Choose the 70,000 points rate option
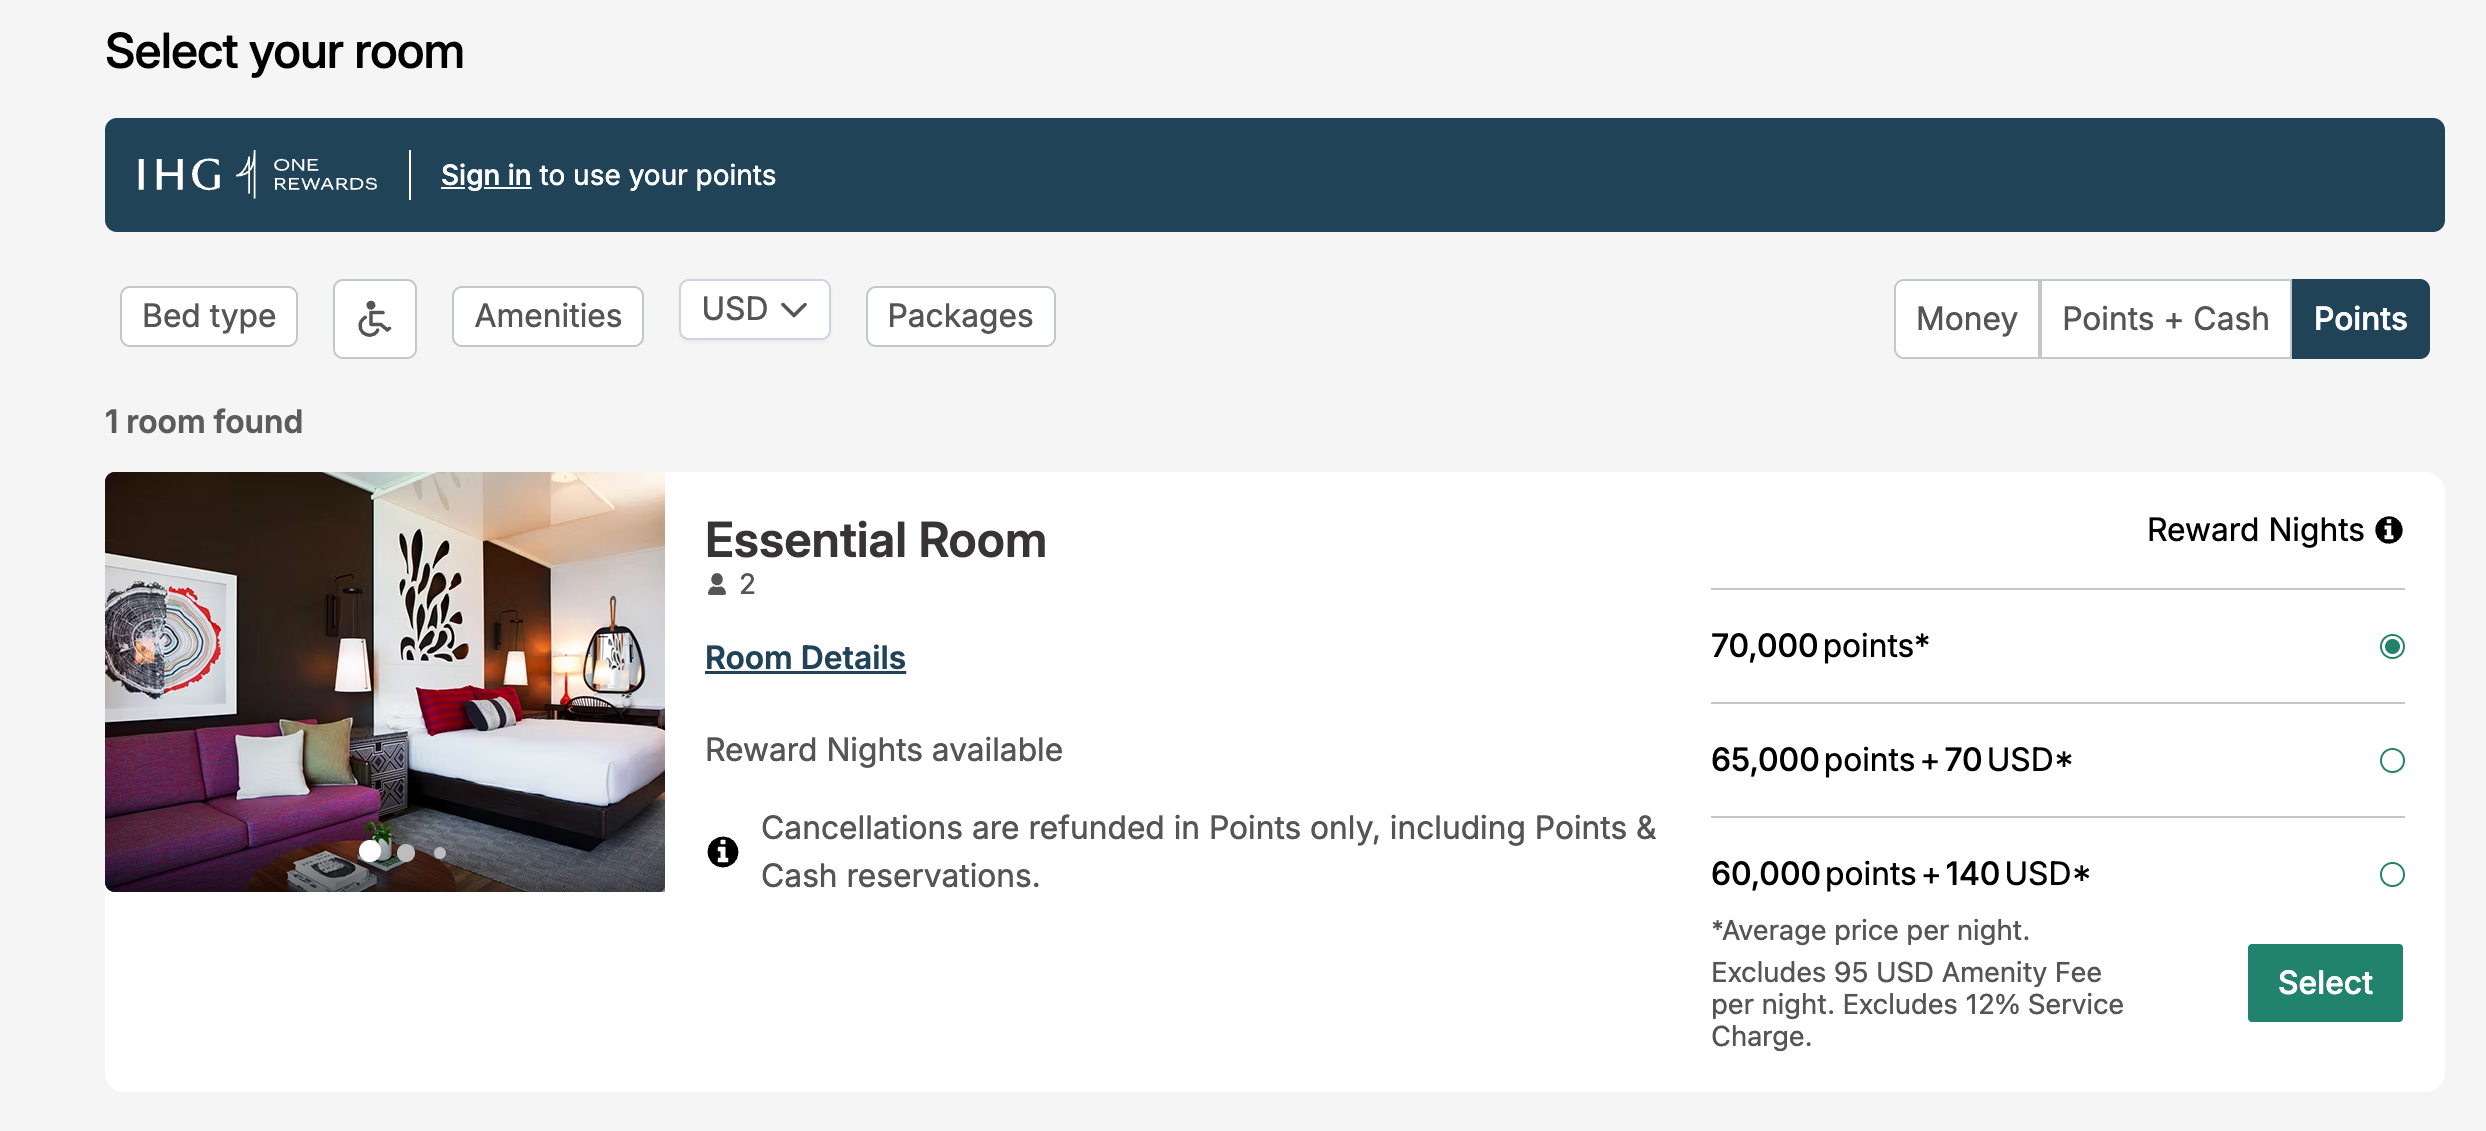2486x1131 pixels. click(2392, 647)
